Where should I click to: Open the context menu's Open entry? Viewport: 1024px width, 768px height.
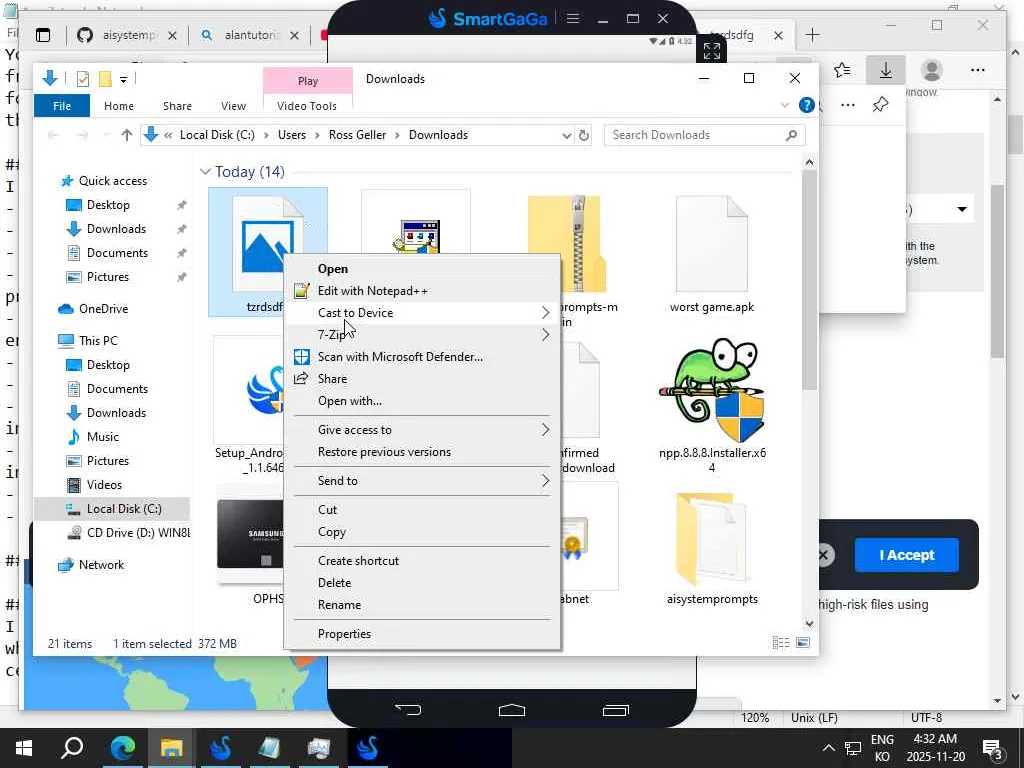(332, 268)
